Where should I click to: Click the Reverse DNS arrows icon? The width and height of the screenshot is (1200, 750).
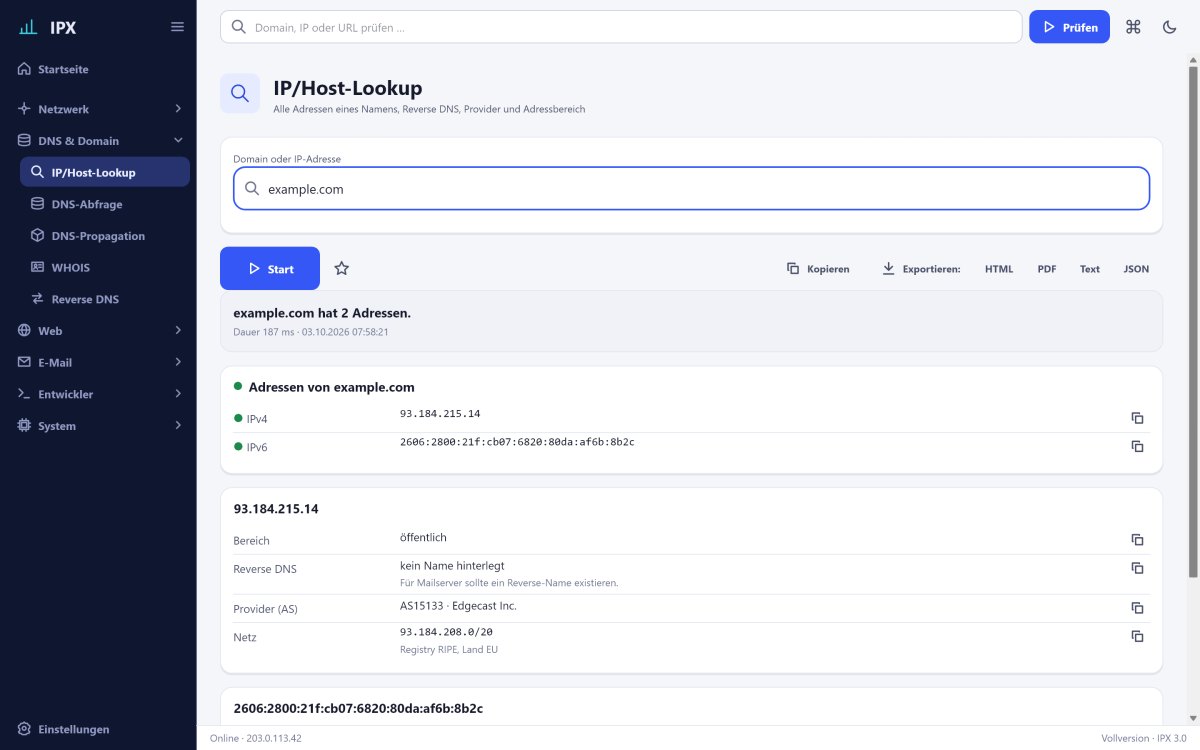point(38,299)
